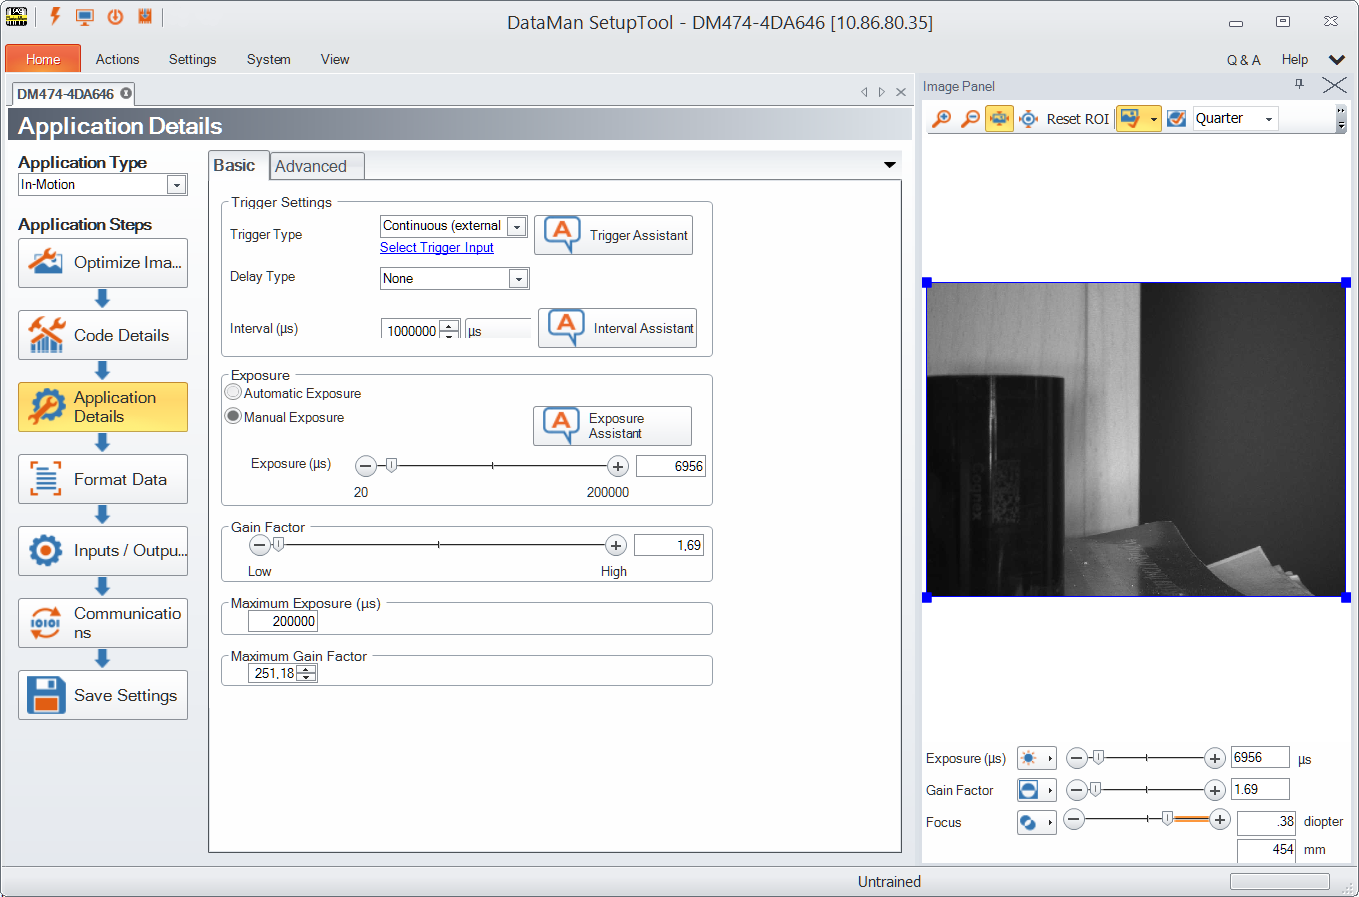Click the Reset ROI button

pos(1077,119)
